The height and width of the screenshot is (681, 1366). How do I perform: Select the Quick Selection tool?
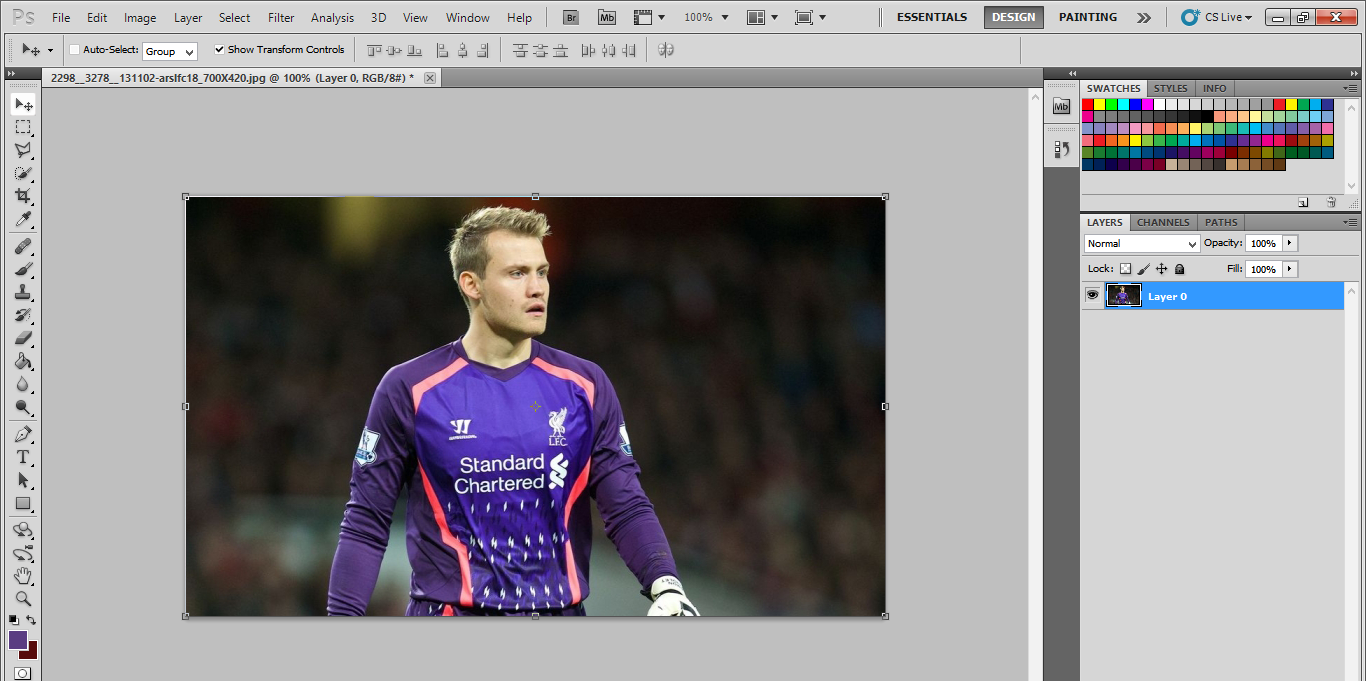[23, 173]
